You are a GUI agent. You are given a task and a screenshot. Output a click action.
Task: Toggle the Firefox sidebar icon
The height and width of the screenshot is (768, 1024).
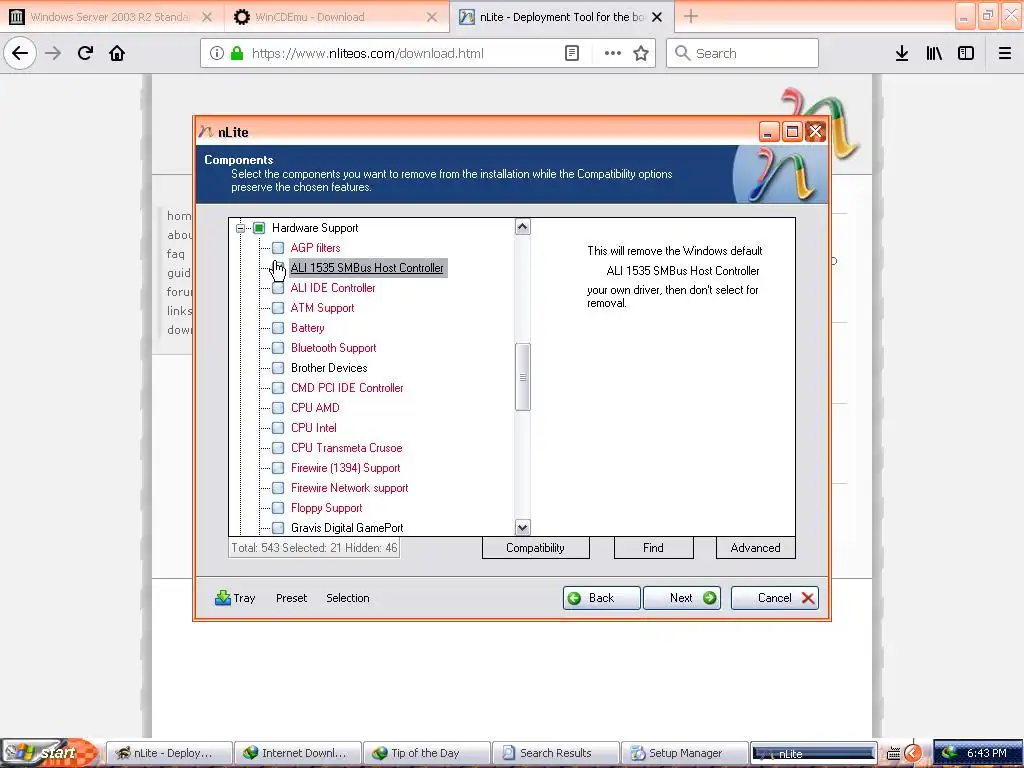point(966,53)
